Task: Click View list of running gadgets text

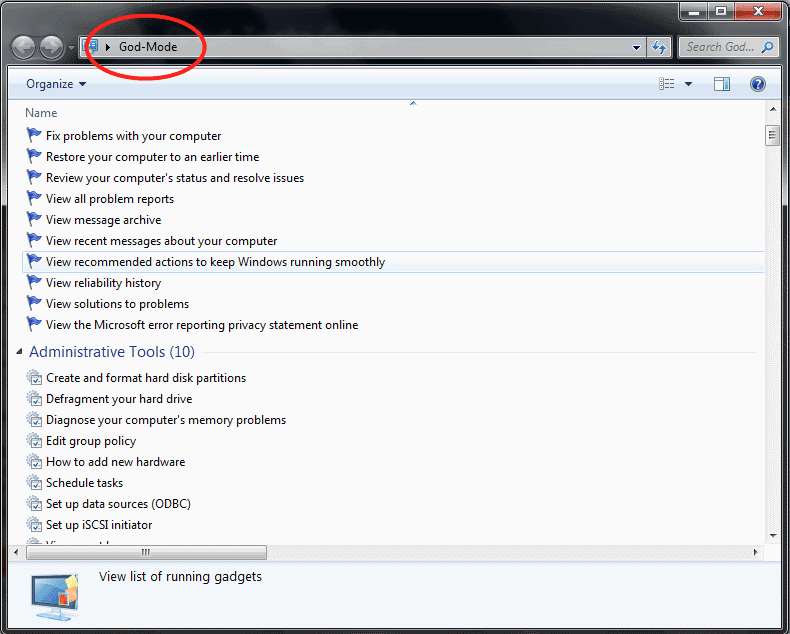Action: 180,577
